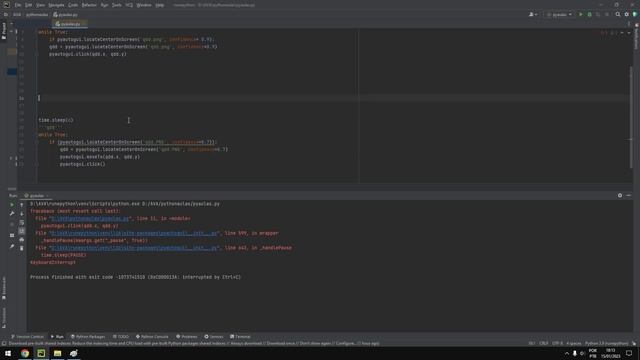This screenshot has width=640, height=360.
Task: Click the volume icon in system tray
Action: pos(582,353)
